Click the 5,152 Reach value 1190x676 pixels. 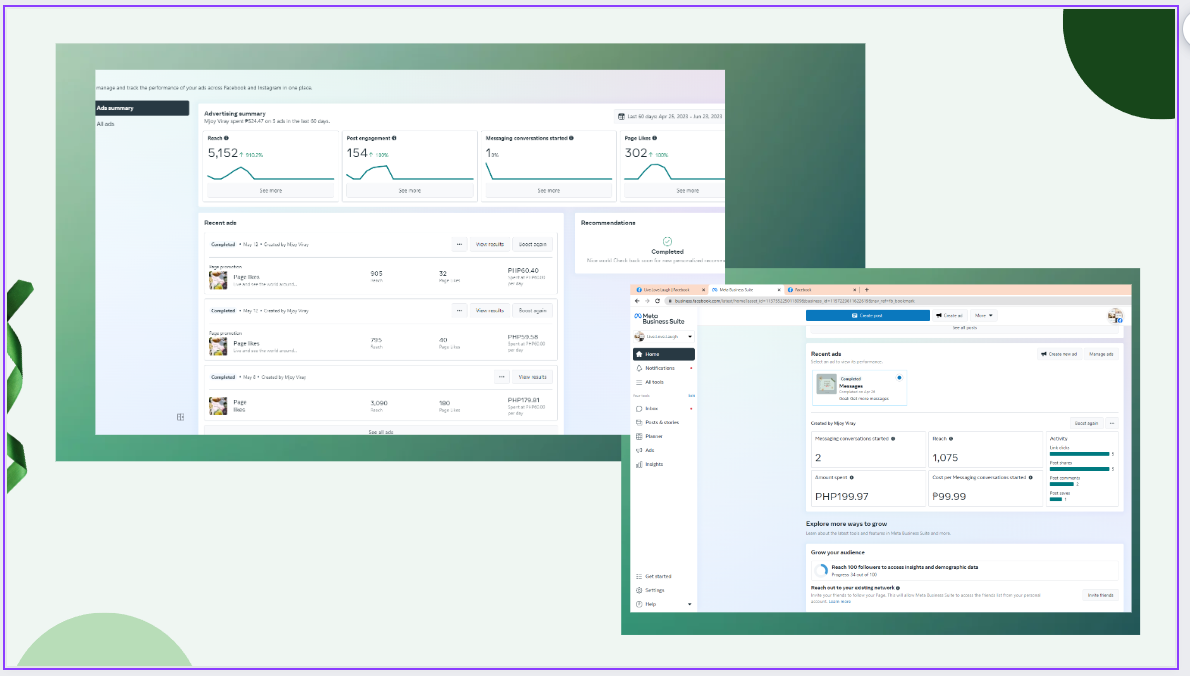(222, 152)
